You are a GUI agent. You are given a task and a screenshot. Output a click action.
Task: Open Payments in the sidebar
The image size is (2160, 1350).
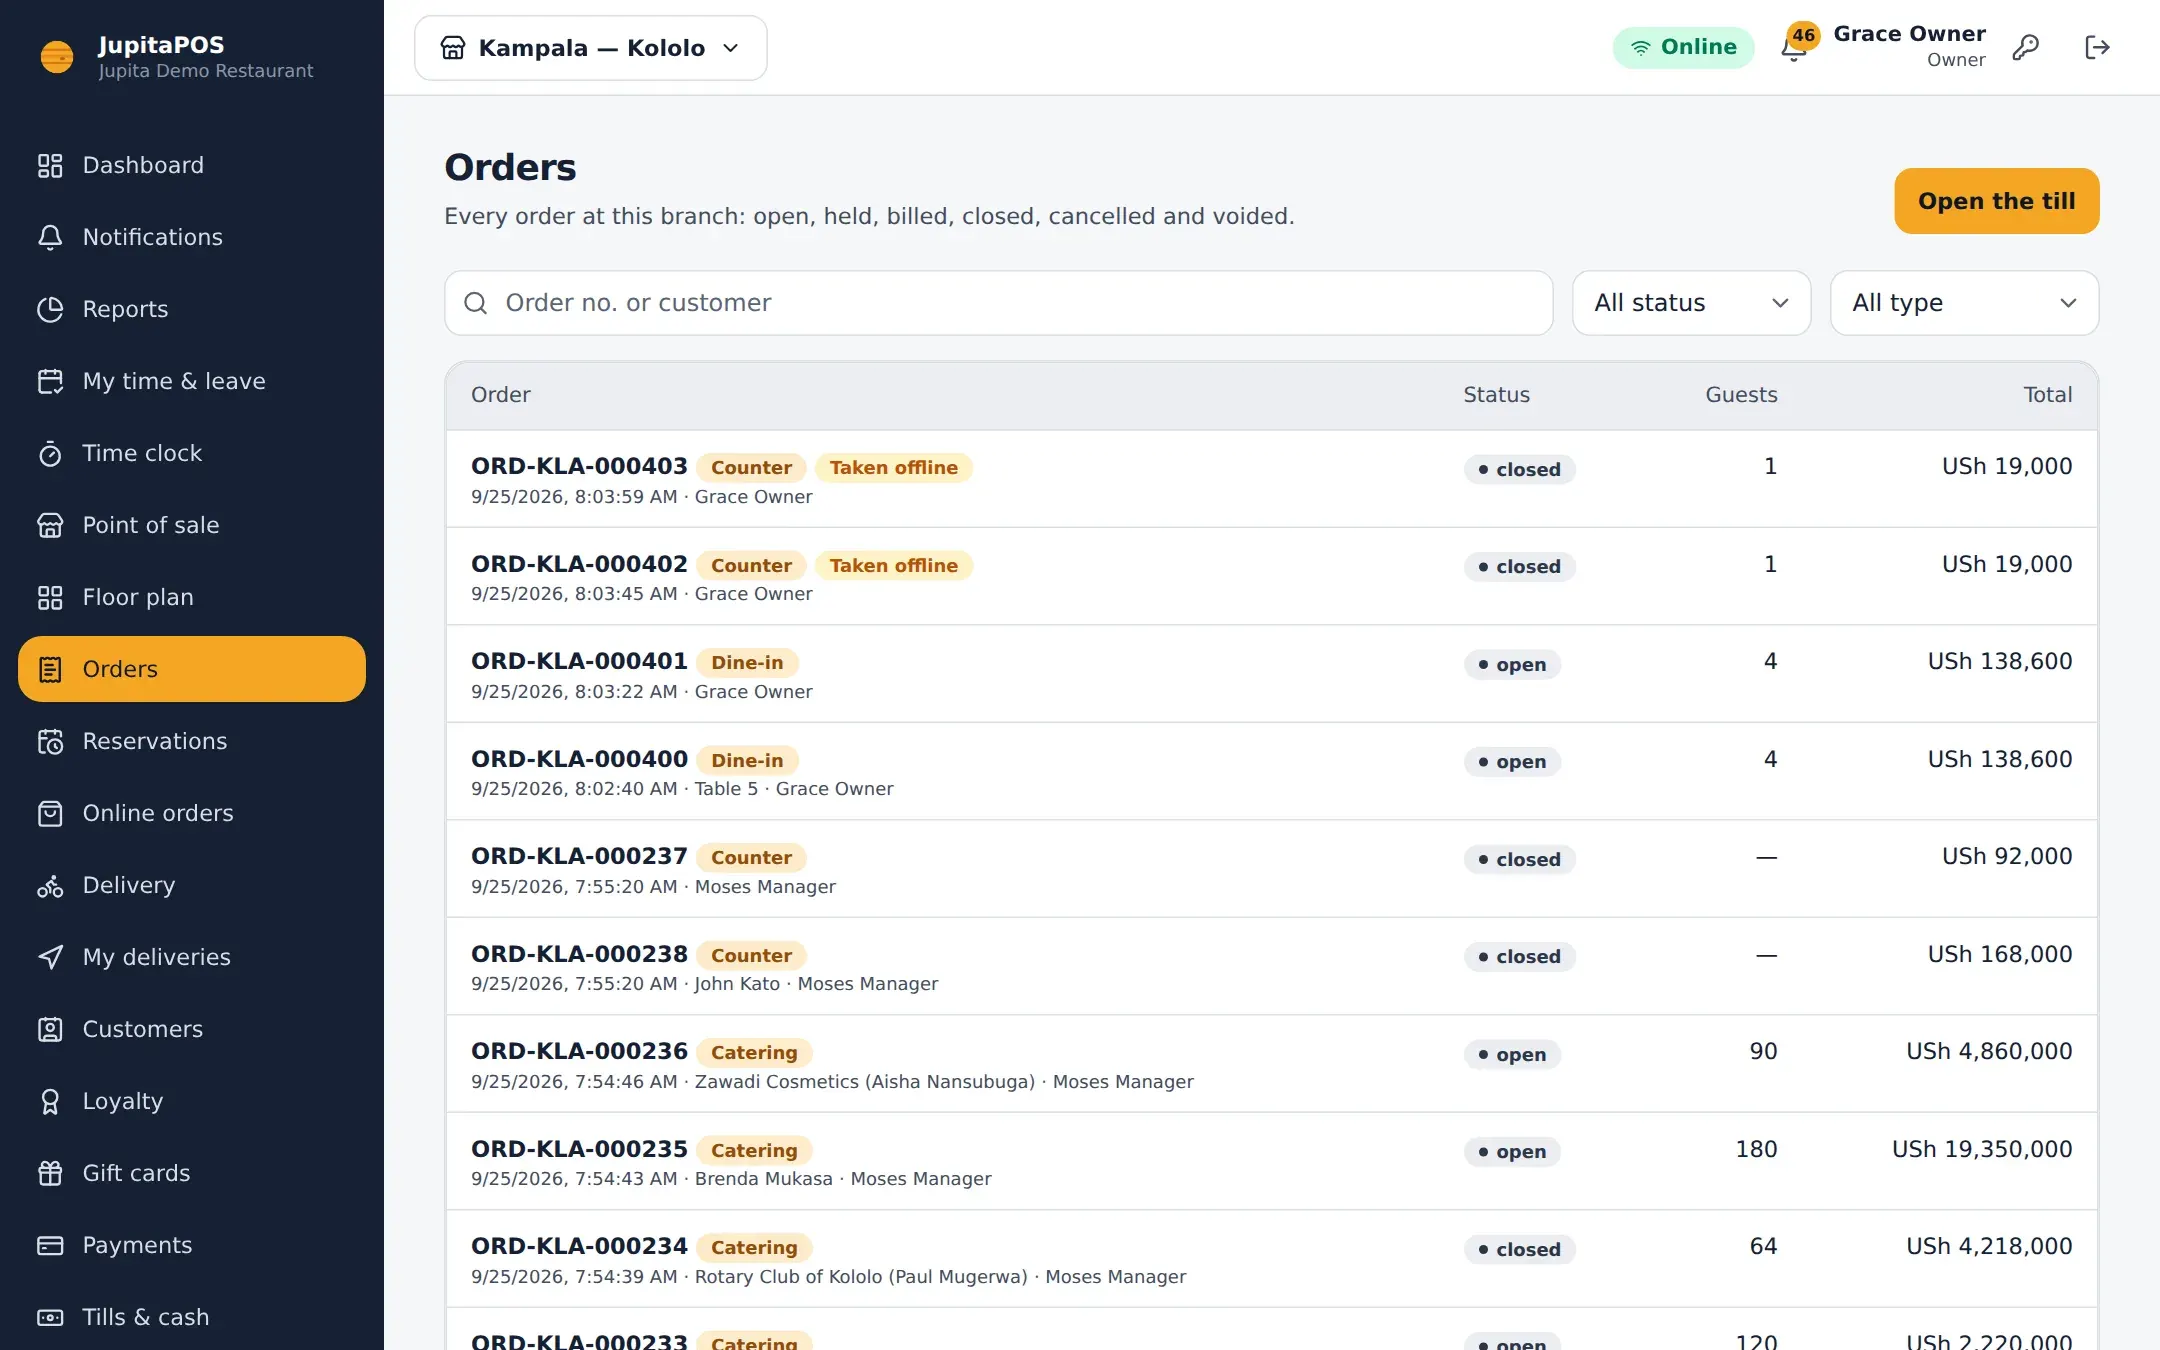pyautogui.click(x=192, y=1245)
